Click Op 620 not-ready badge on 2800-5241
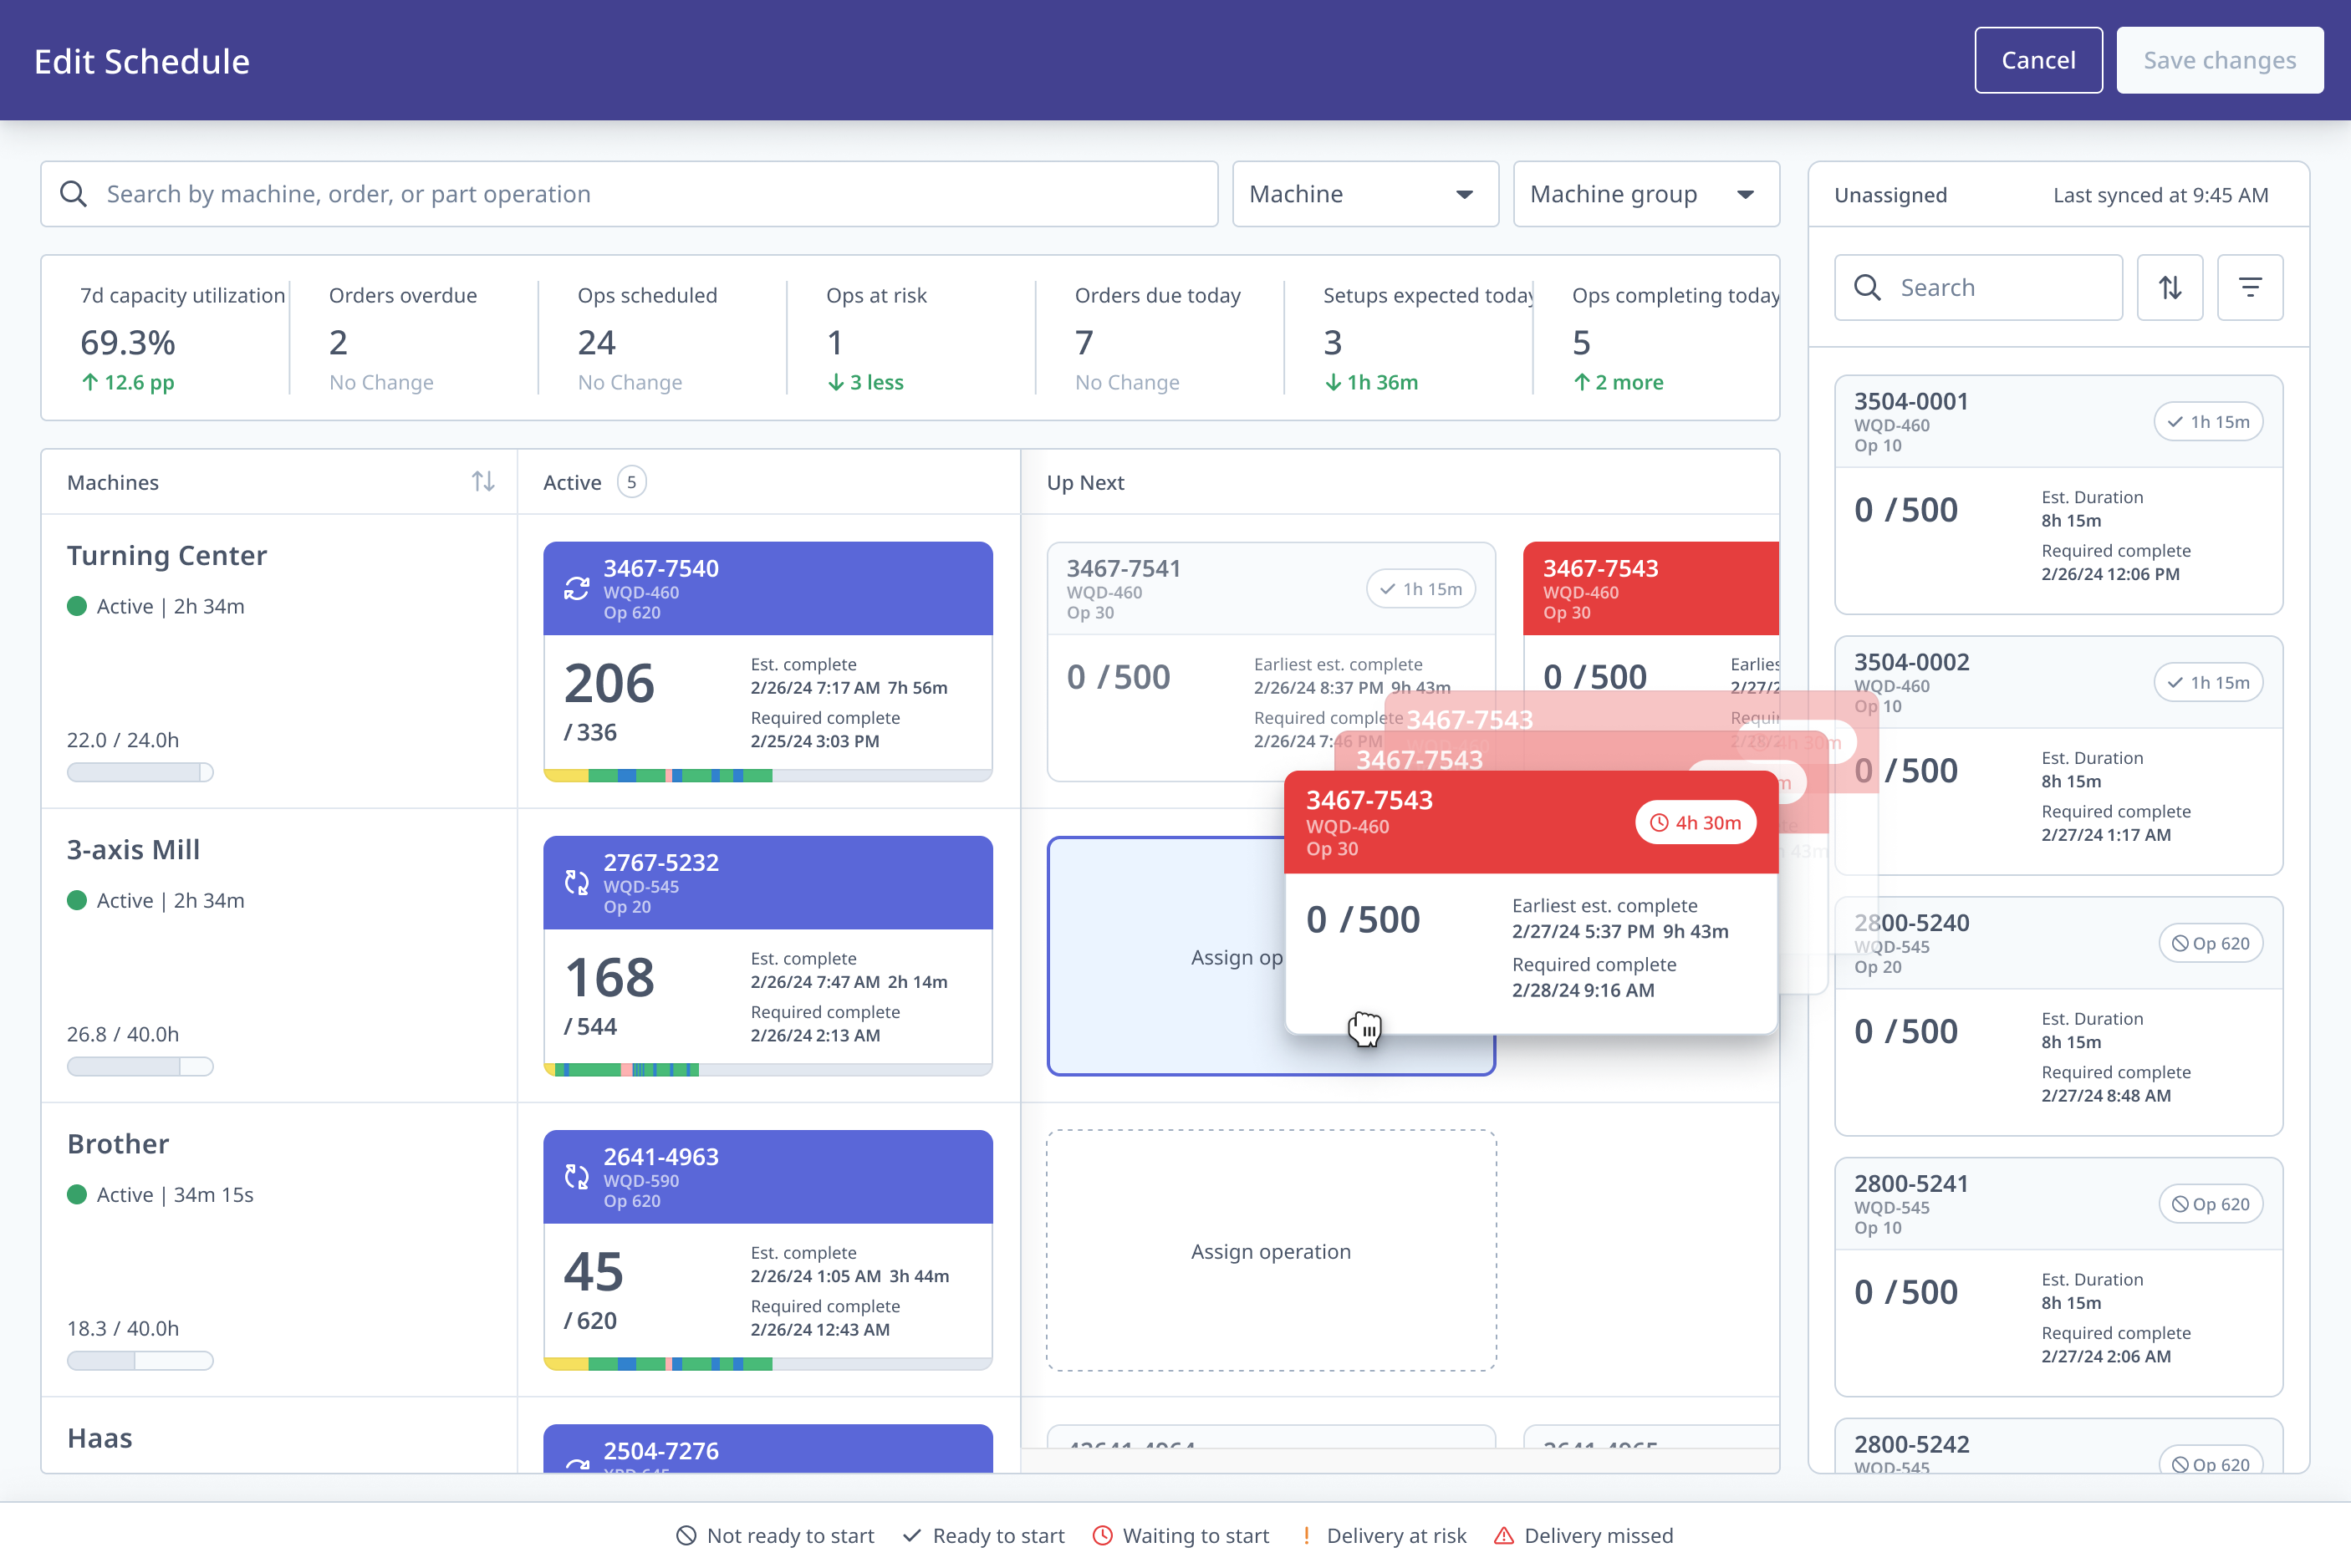This screenshot has width=2351, height=1568. pyautogui.click(x=2210, y=1204)
